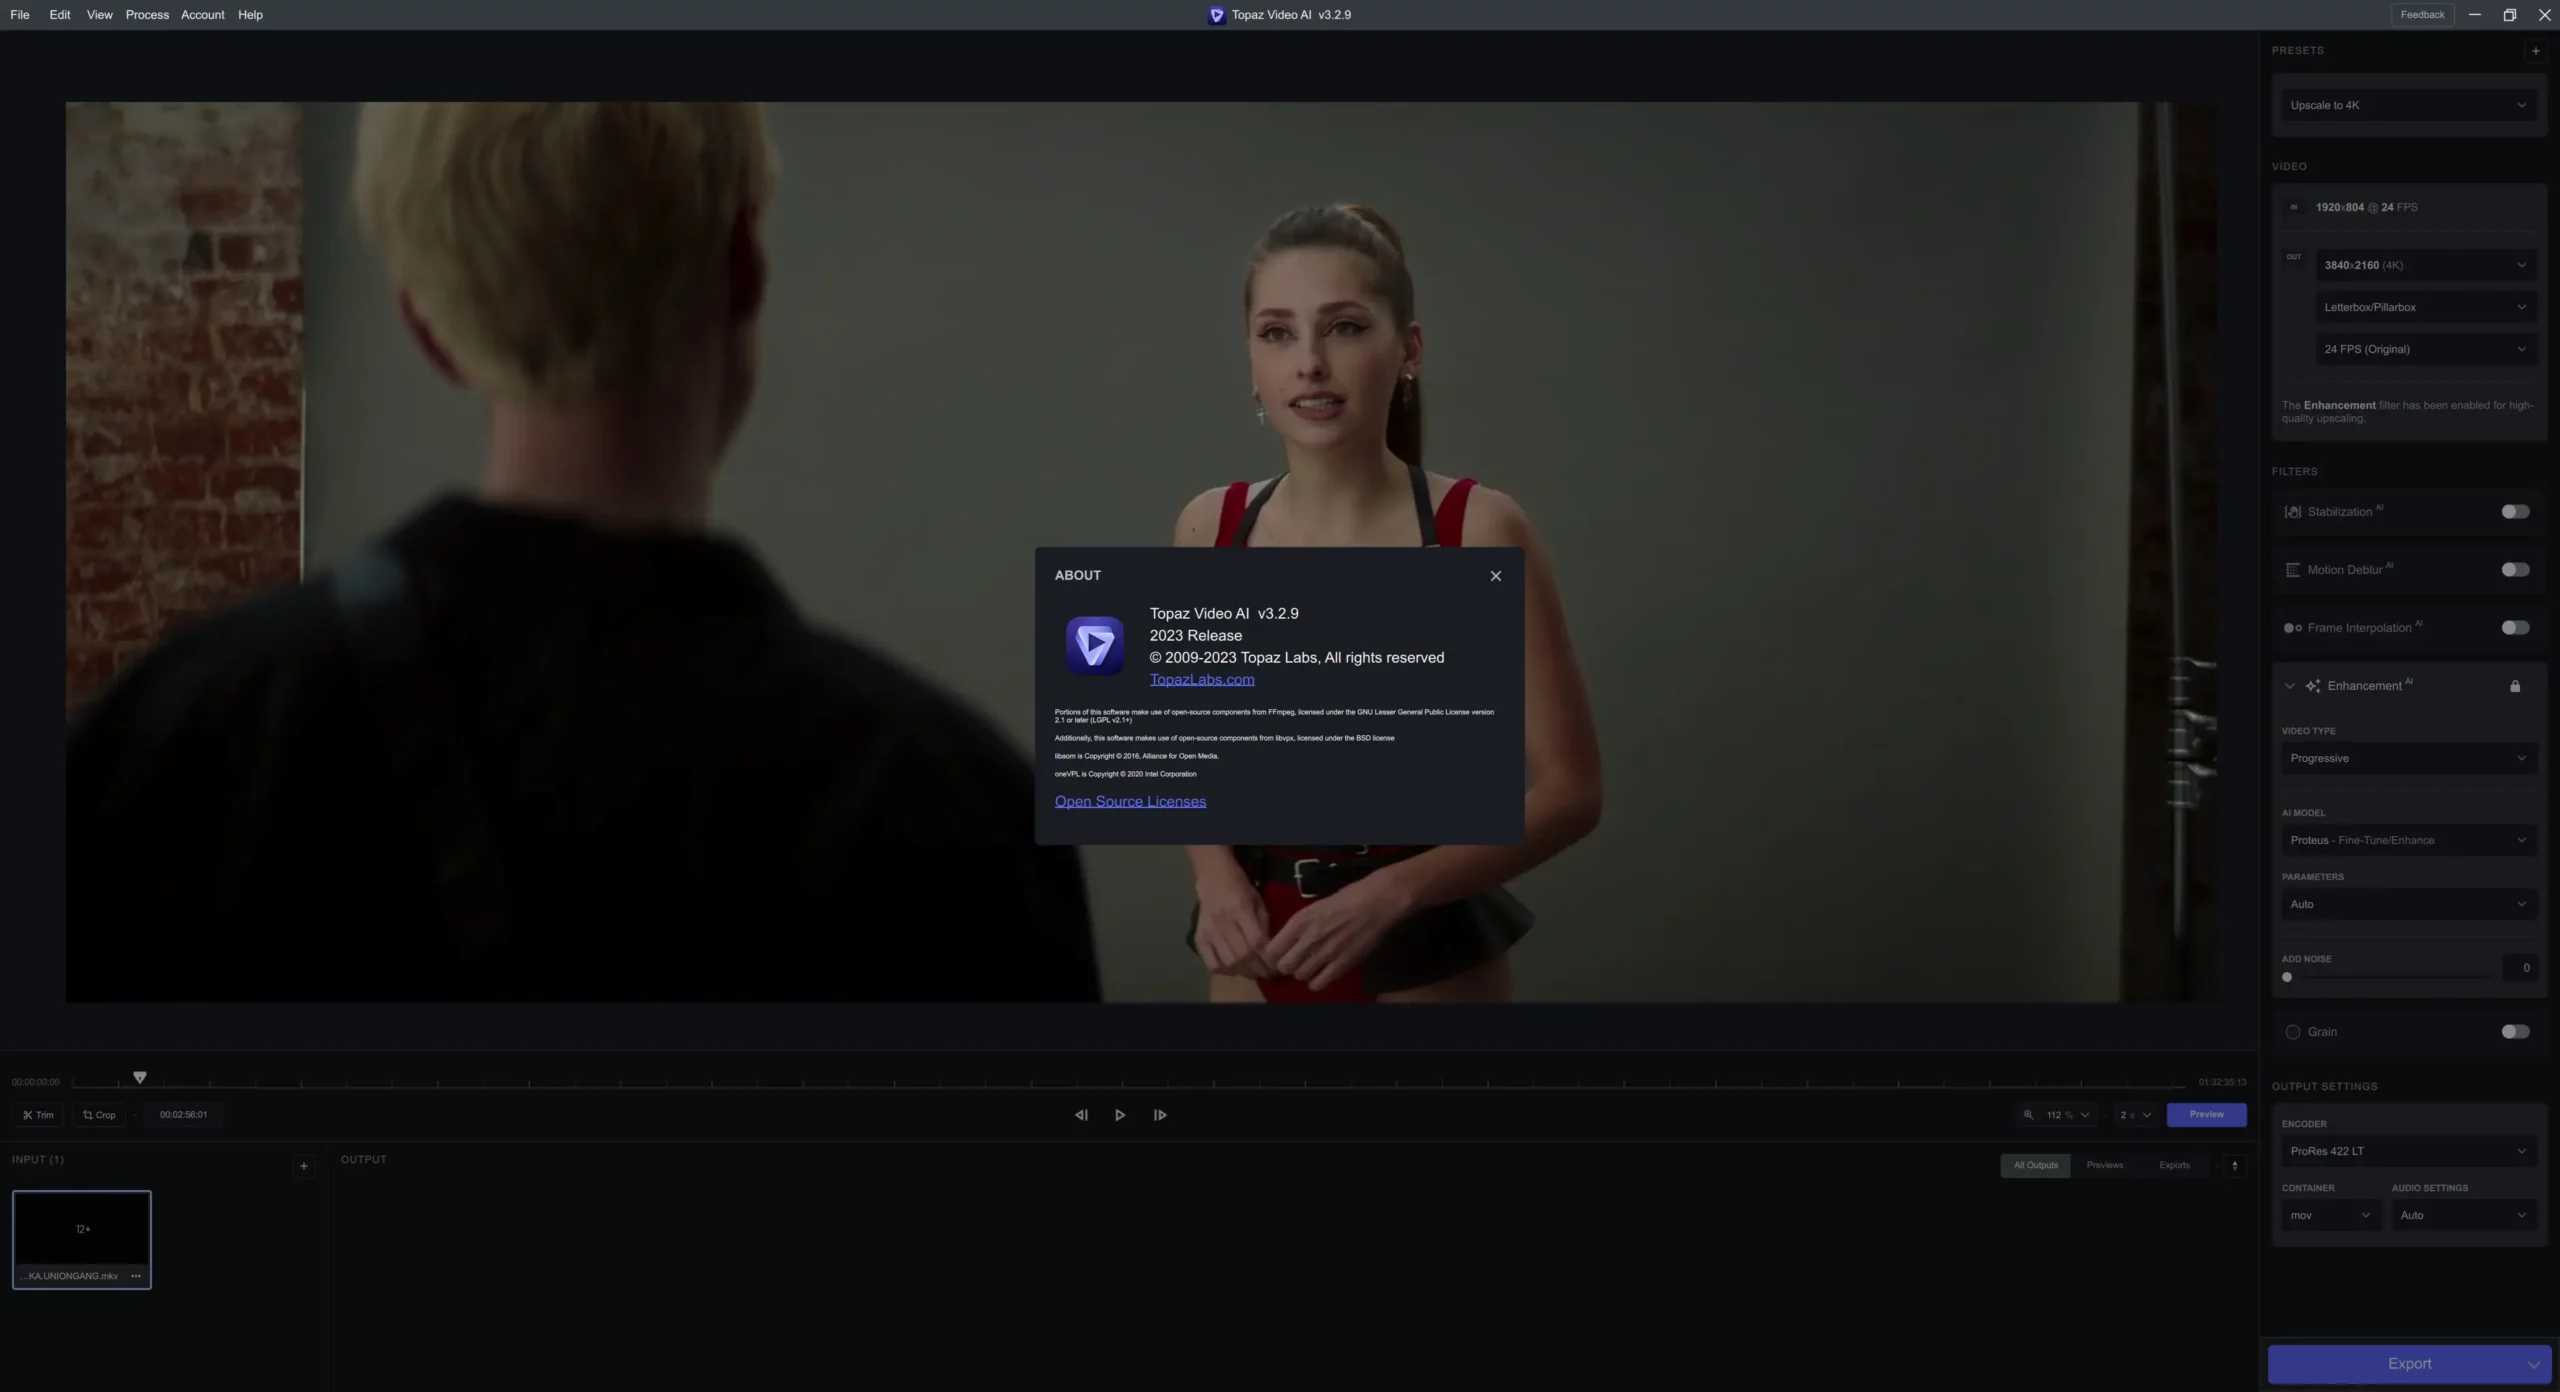Viewport: 2560px width, 1392px height.
Task: Open the TopazLabs.com link
Action: click(x=1201, y=680)
